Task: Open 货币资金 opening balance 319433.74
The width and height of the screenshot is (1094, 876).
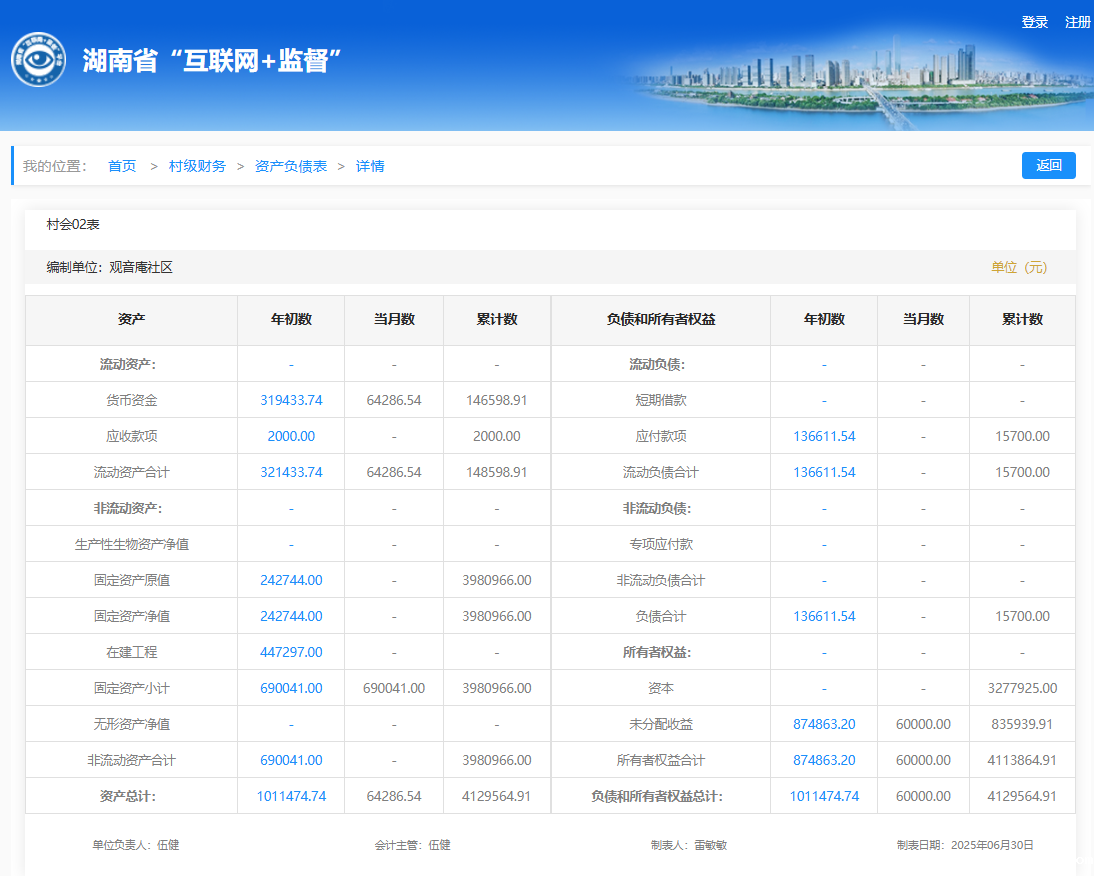Action: 291,400
